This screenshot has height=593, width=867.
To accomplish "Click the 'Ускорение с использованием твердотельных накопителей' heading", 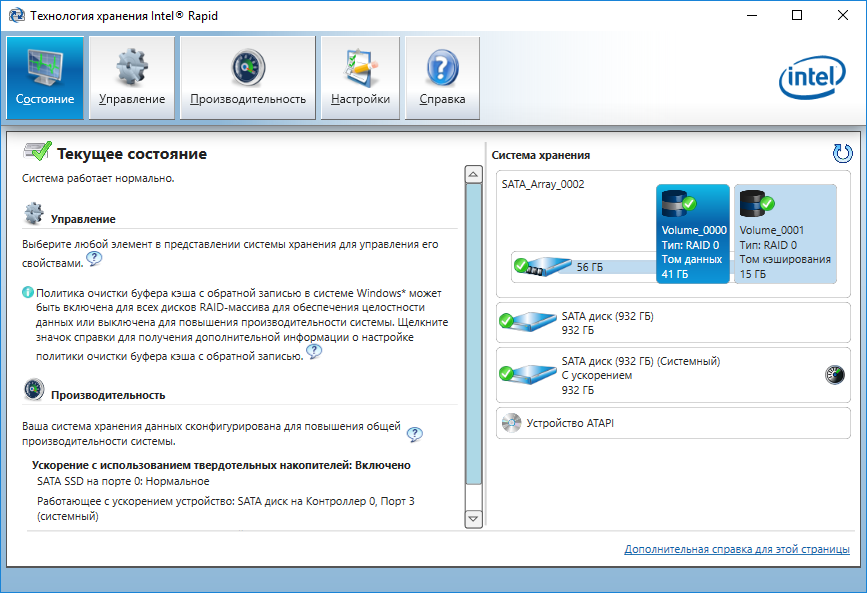I will click(221, 465).
